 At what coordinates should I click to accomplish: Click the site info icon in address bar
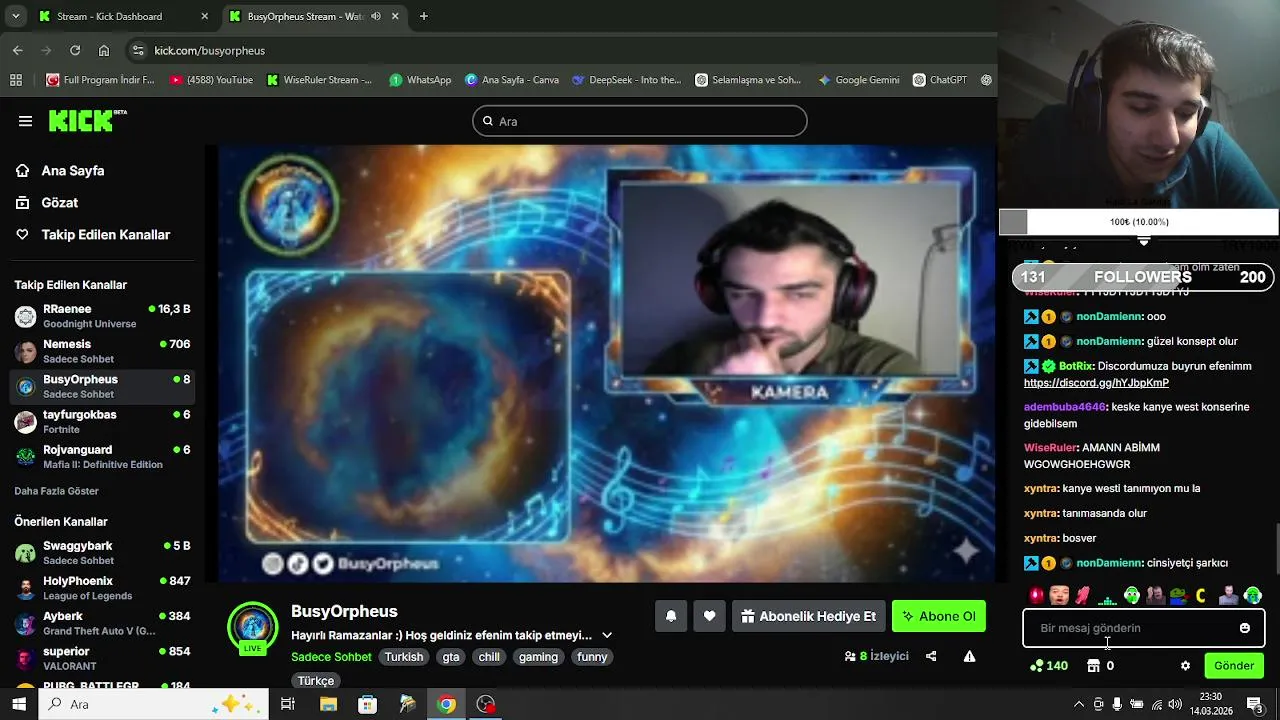138,50
